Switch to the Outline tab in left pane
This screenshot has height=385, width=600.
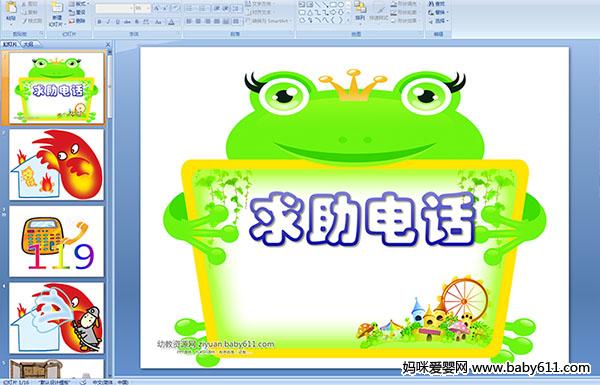28,44
